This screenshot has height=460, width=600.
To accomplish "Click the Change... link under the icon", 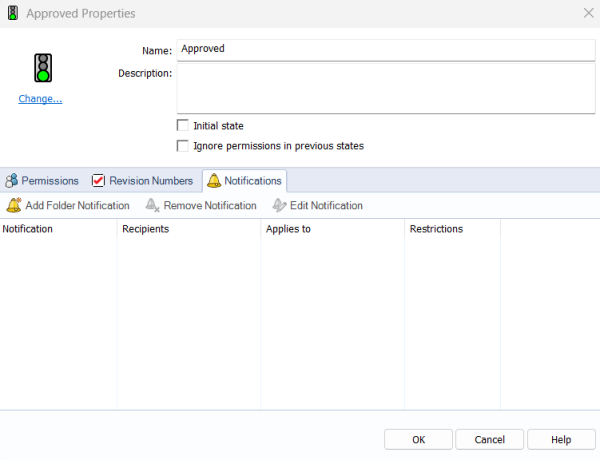I will coord(40,99).
